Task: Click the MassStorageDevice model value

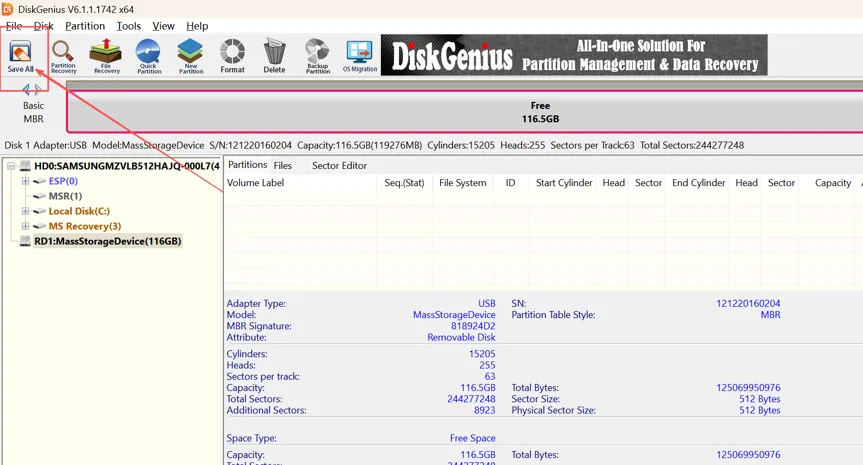Action: point(454,315)
